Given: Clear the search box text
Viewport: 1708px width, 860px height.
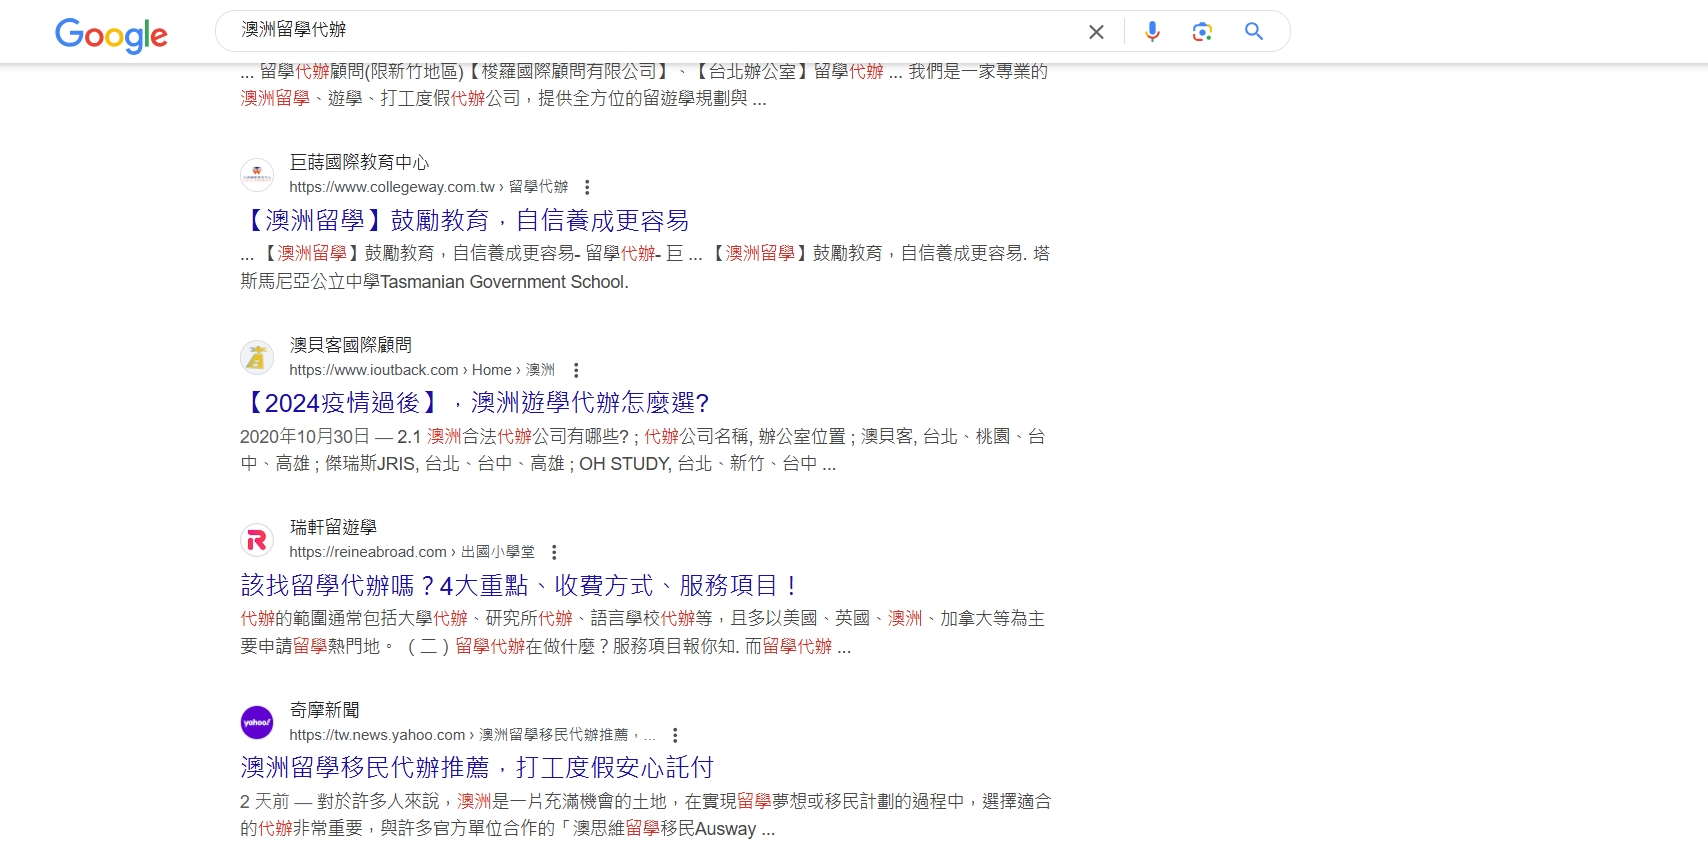Looking at the screenshot, I should pyautogui.click(x=1096, y=32).
